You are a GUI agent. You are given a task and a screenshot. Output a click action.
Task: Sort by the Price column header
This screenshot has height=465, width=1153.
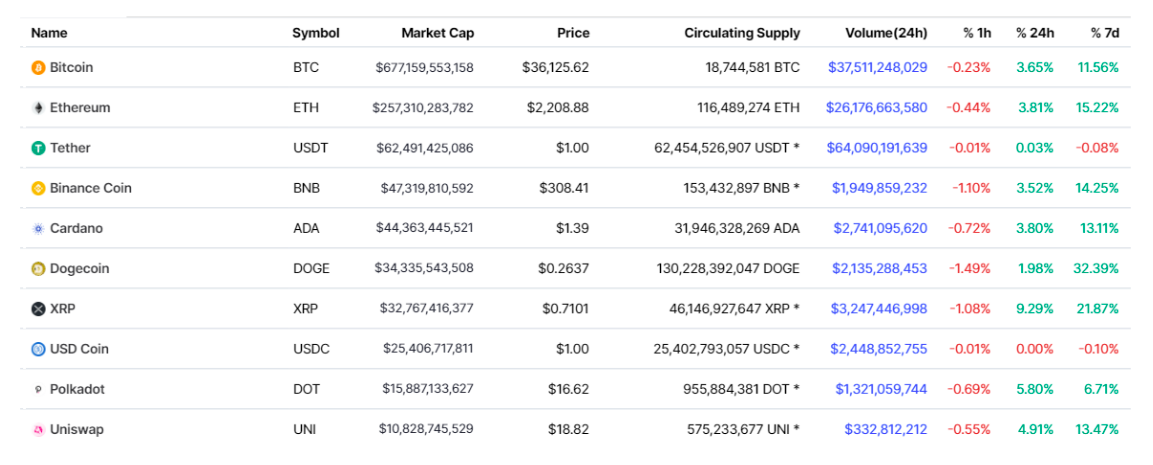tap(573, 33)
